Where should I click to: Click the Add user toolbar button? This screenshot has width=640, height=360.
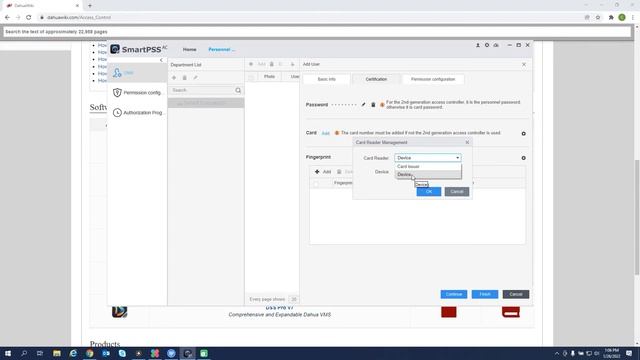pos(258,64)
